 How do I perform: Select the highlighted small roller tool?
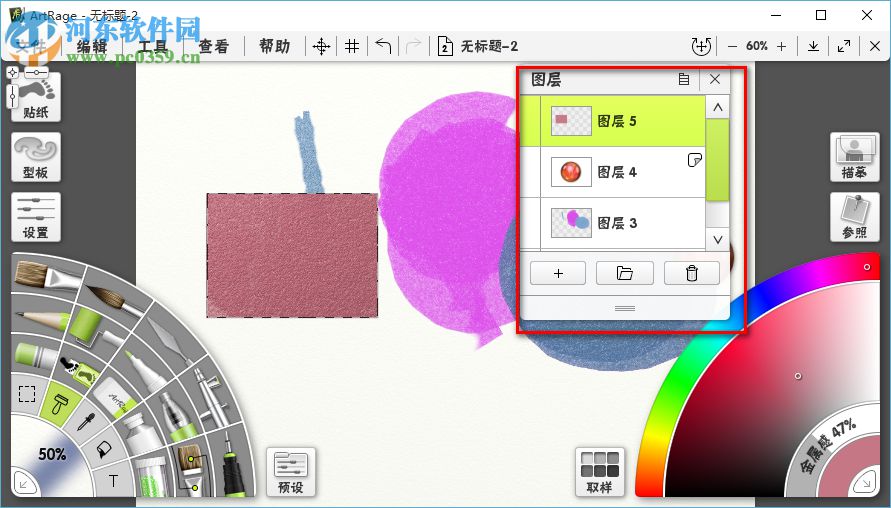click(x=59, y=405)
